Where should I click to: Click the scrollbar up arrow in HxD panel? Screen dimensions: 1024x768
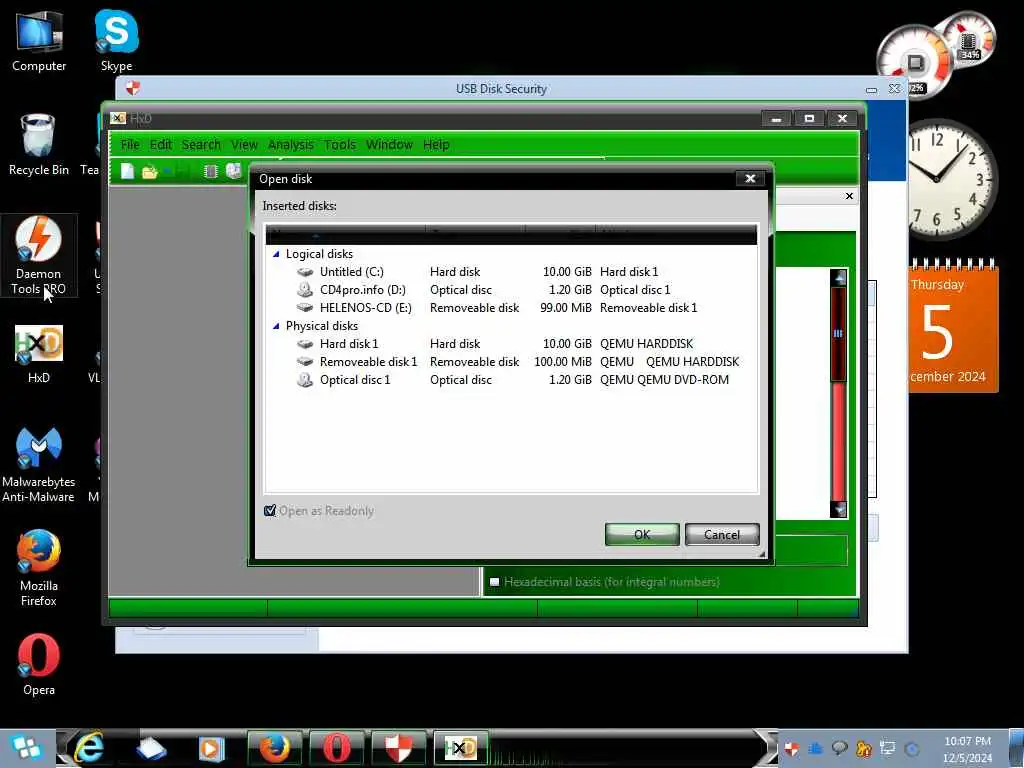(x=839, y=278)
